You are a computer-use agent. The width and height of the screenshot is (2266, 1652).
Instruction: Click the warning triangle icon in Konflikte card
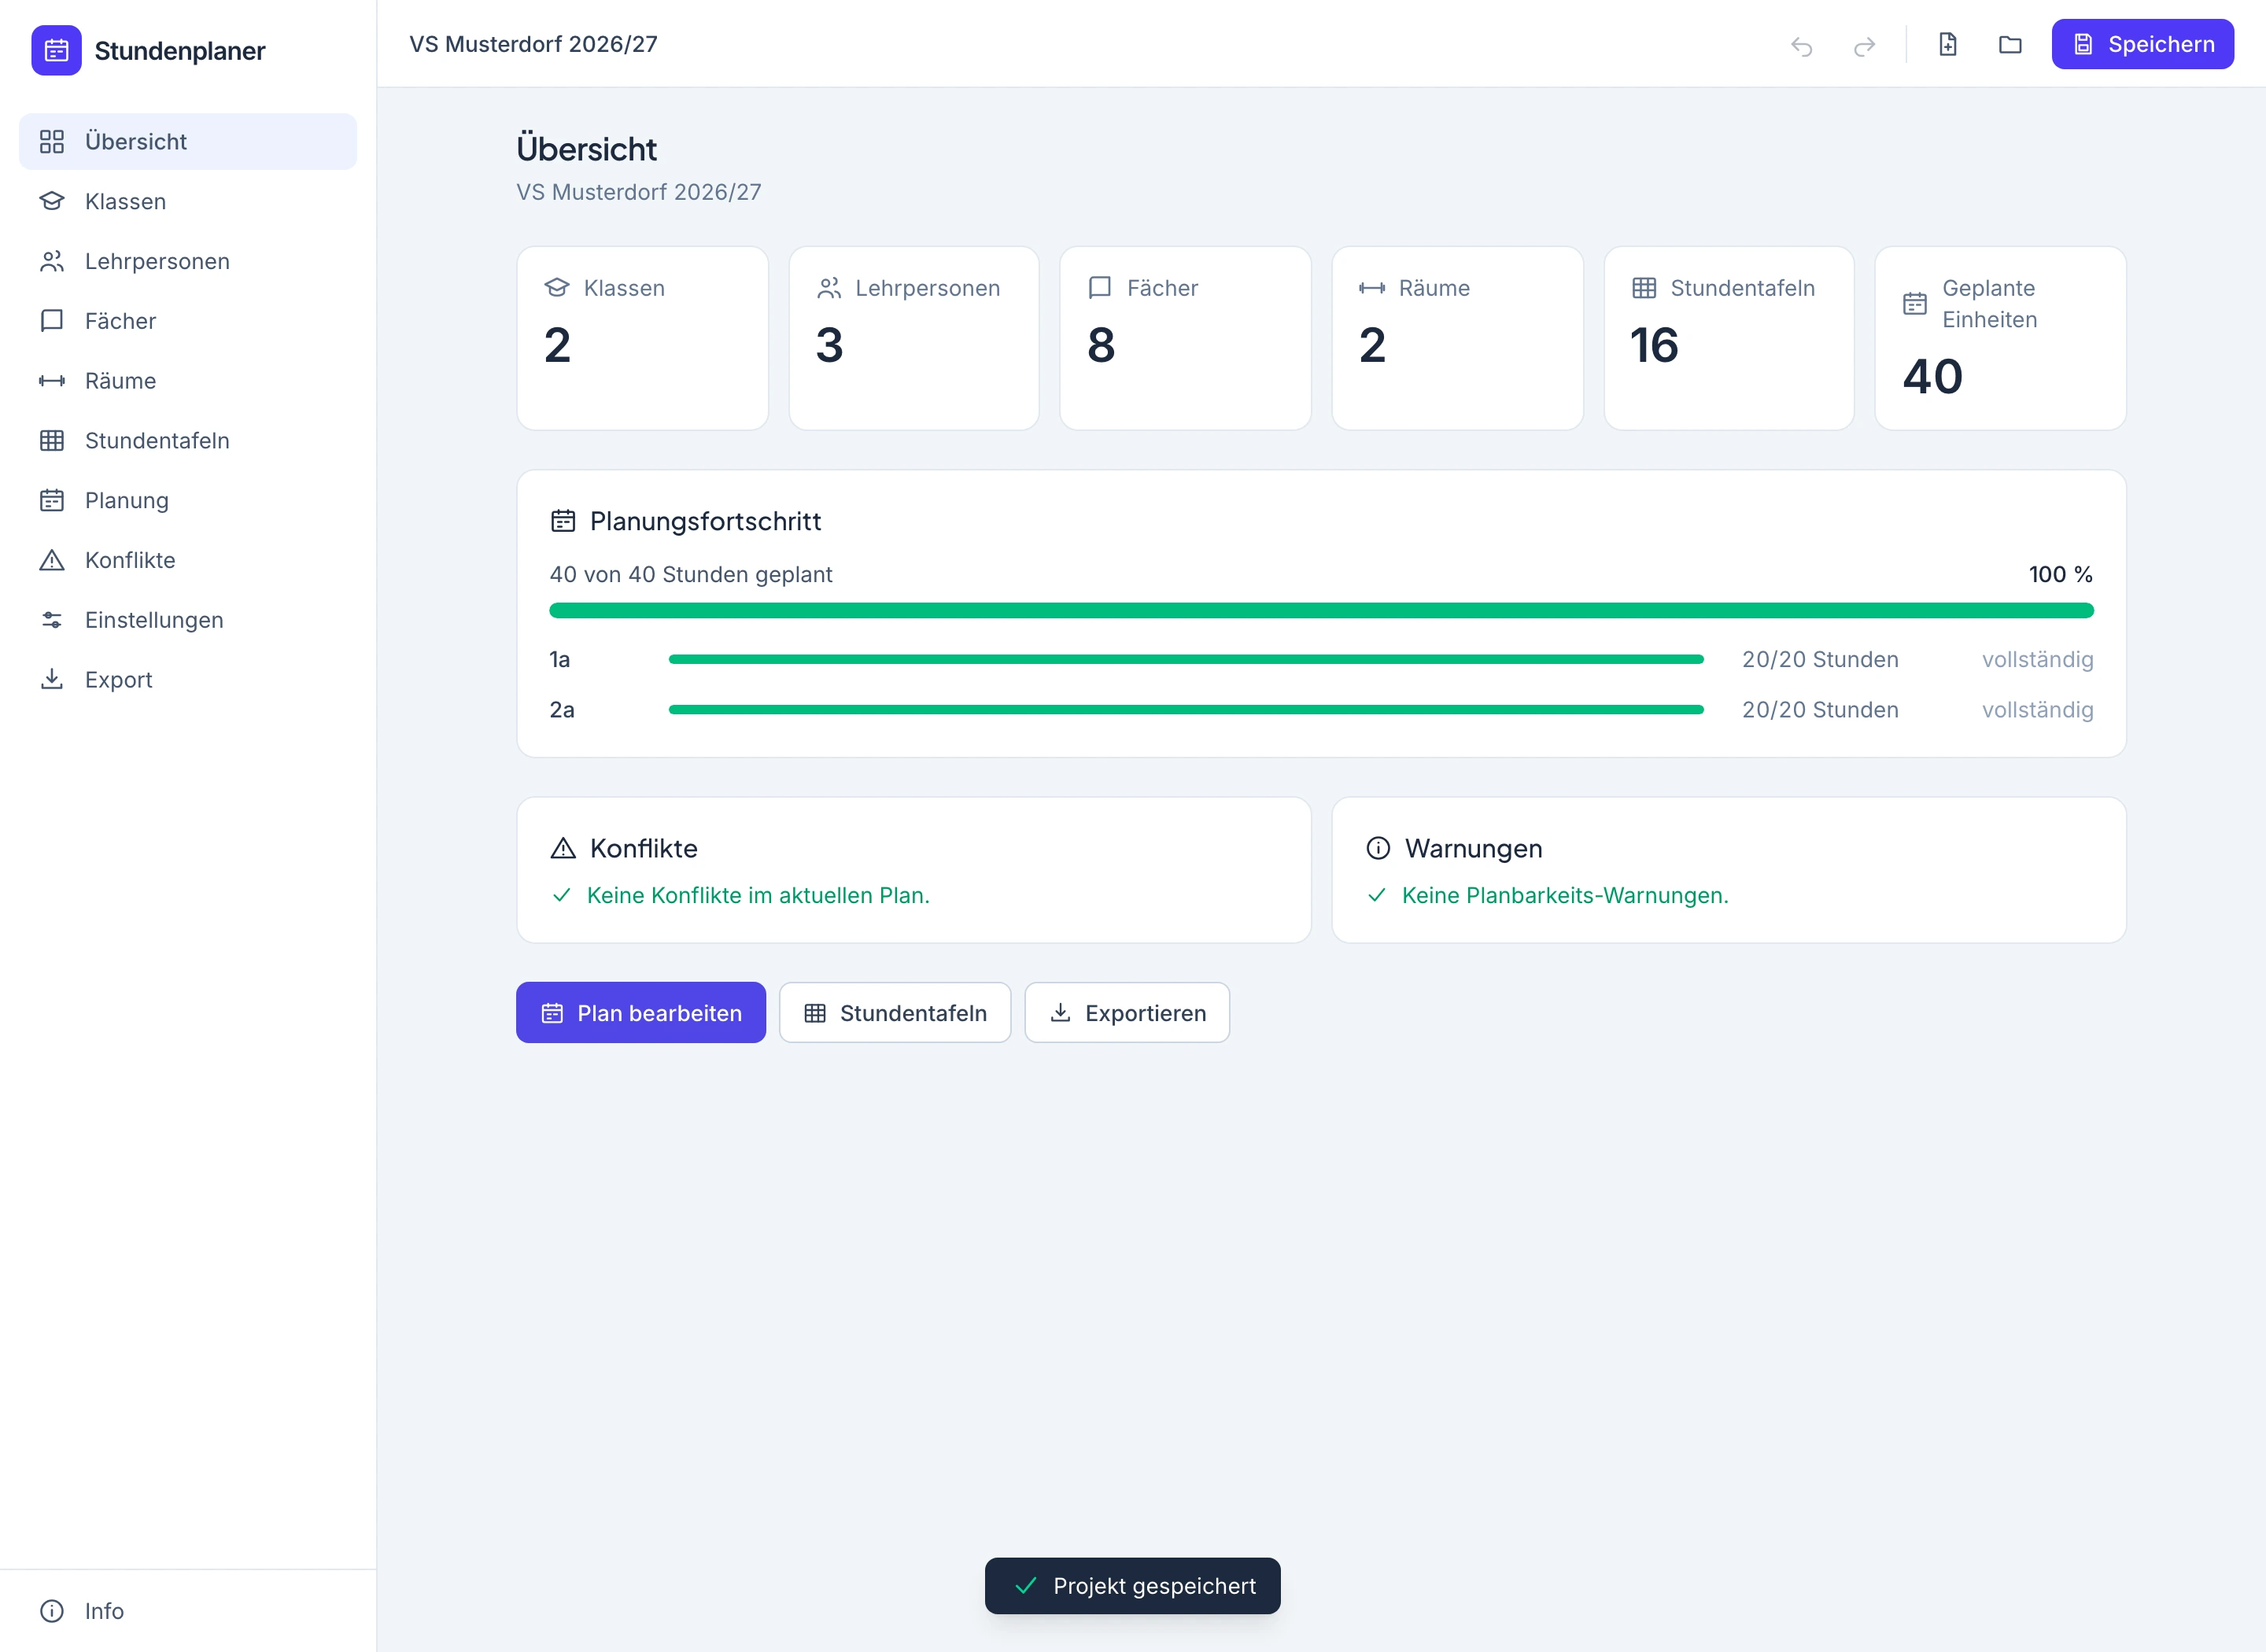coord(563,848)
